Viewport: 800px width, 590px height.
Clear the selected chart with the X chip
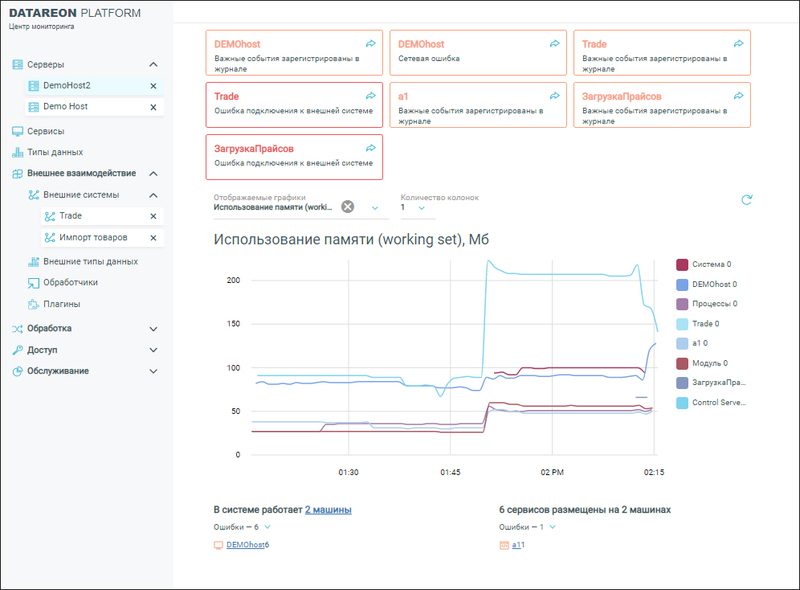pos(348,206)
